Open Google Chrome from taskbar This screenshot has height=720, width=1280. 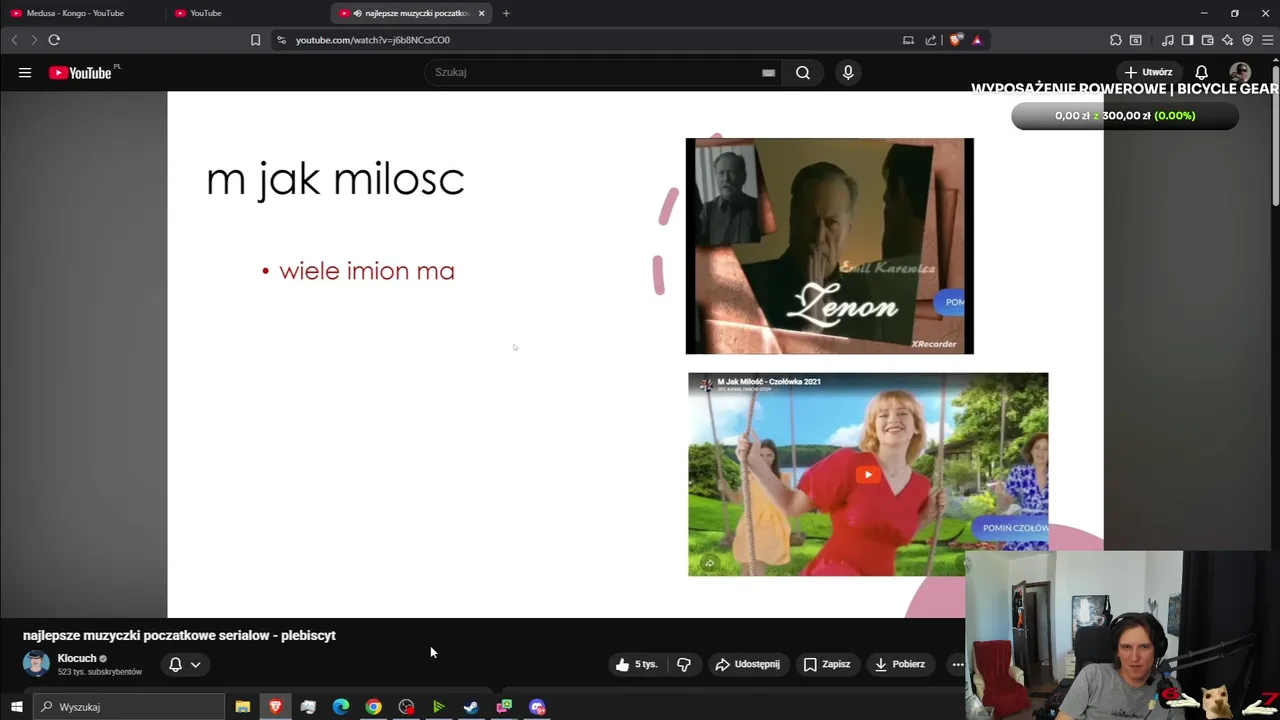[373, 707]
